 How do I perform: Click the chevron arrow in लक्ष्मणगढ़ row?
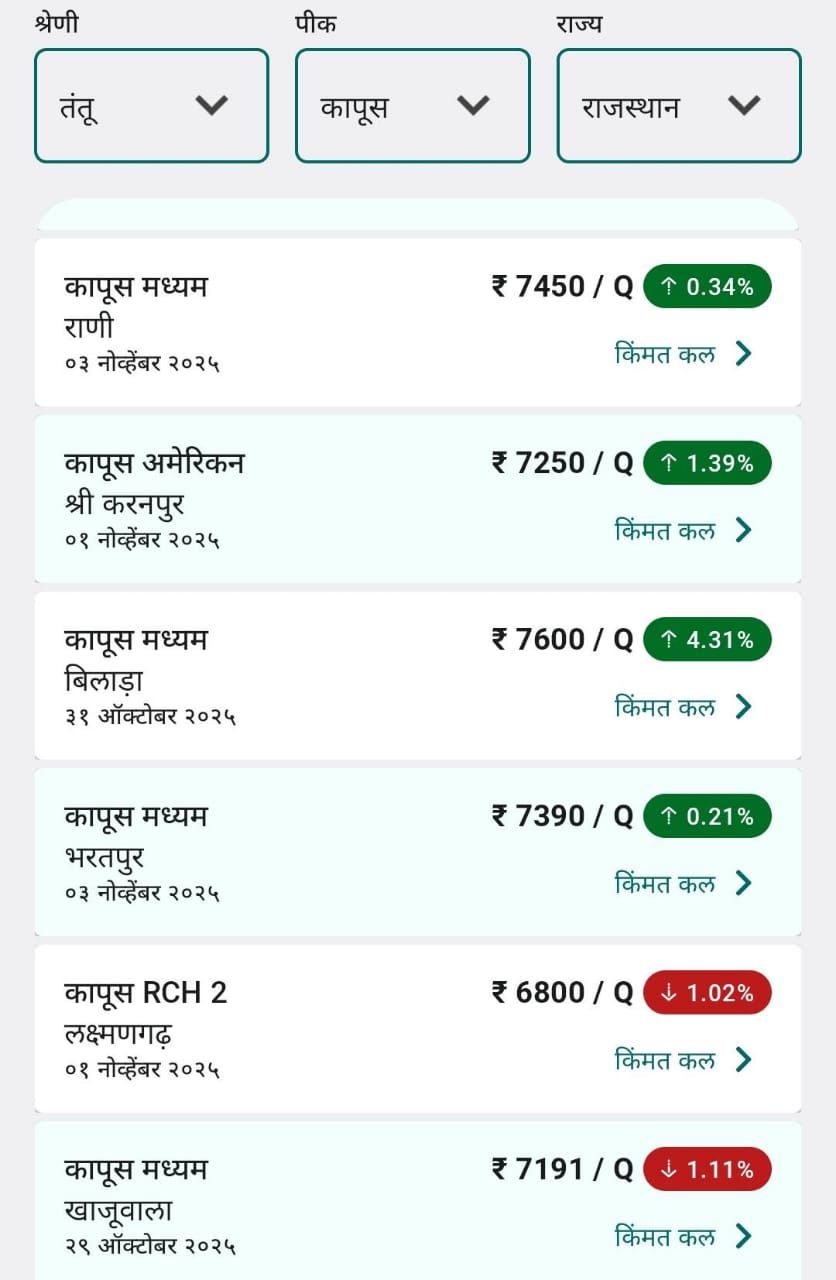[743, 1059]
